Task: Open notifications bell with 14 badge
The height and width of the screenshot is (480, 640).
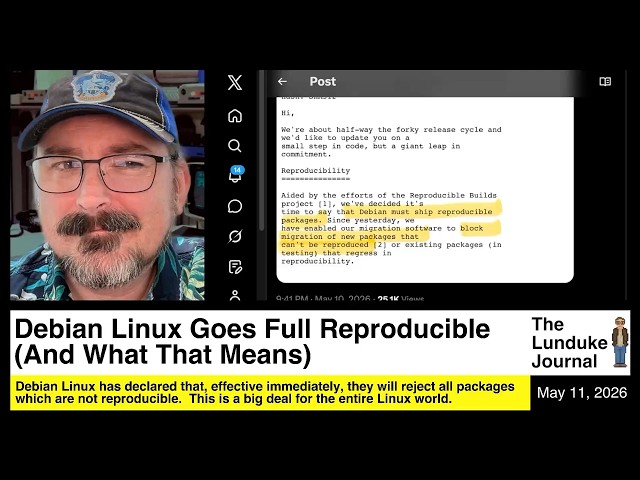Action: 236,174
